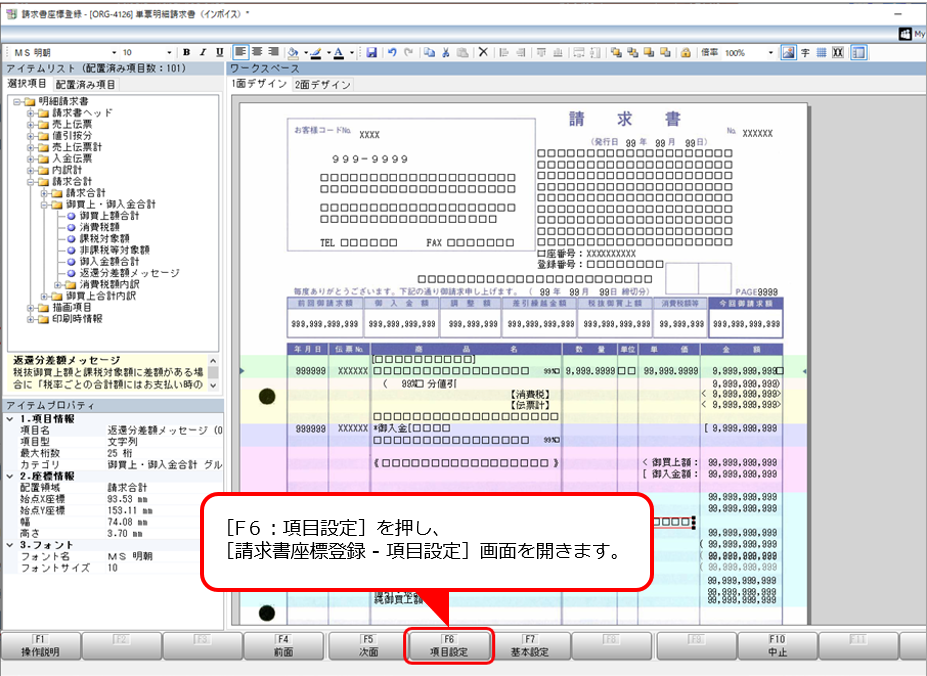Open the font size 10 dropdown
Image resolution: width=927 pixels, height=676 pixels.
(x=169, y=53)
